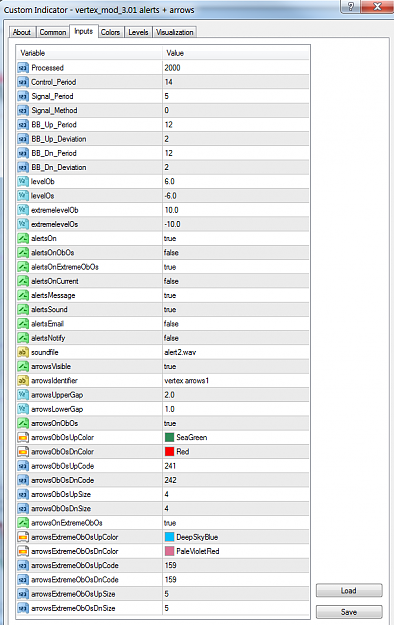Screen dimensions: 394x625
Task: Pick the DeepSkyBlue color swatch
Action: (x=169, y=537)
